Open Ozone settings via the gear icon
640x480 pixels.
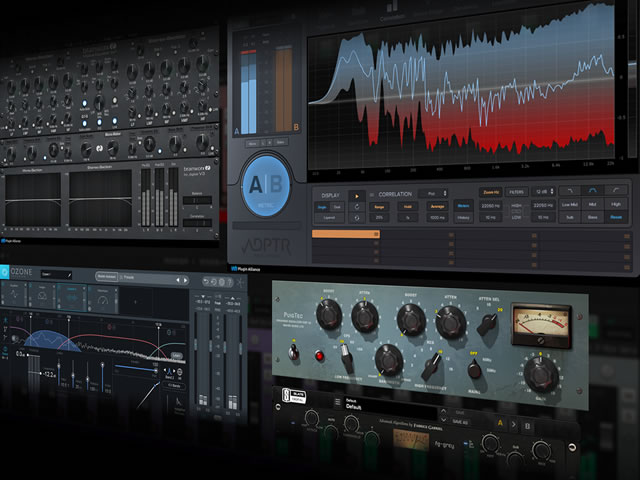[x=222, y=282]
